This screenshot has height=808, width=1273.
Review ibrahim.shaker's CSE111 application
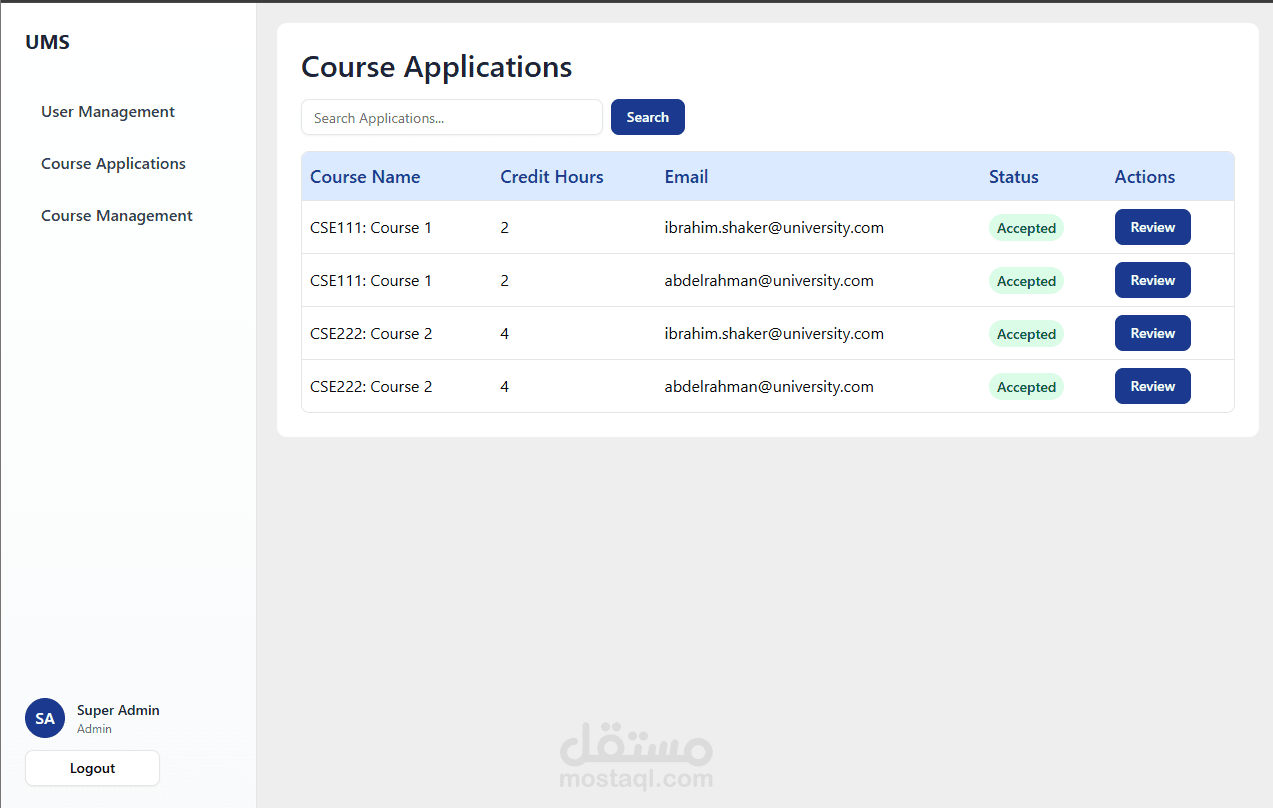pyautogui.click(x=1153, y=227)
